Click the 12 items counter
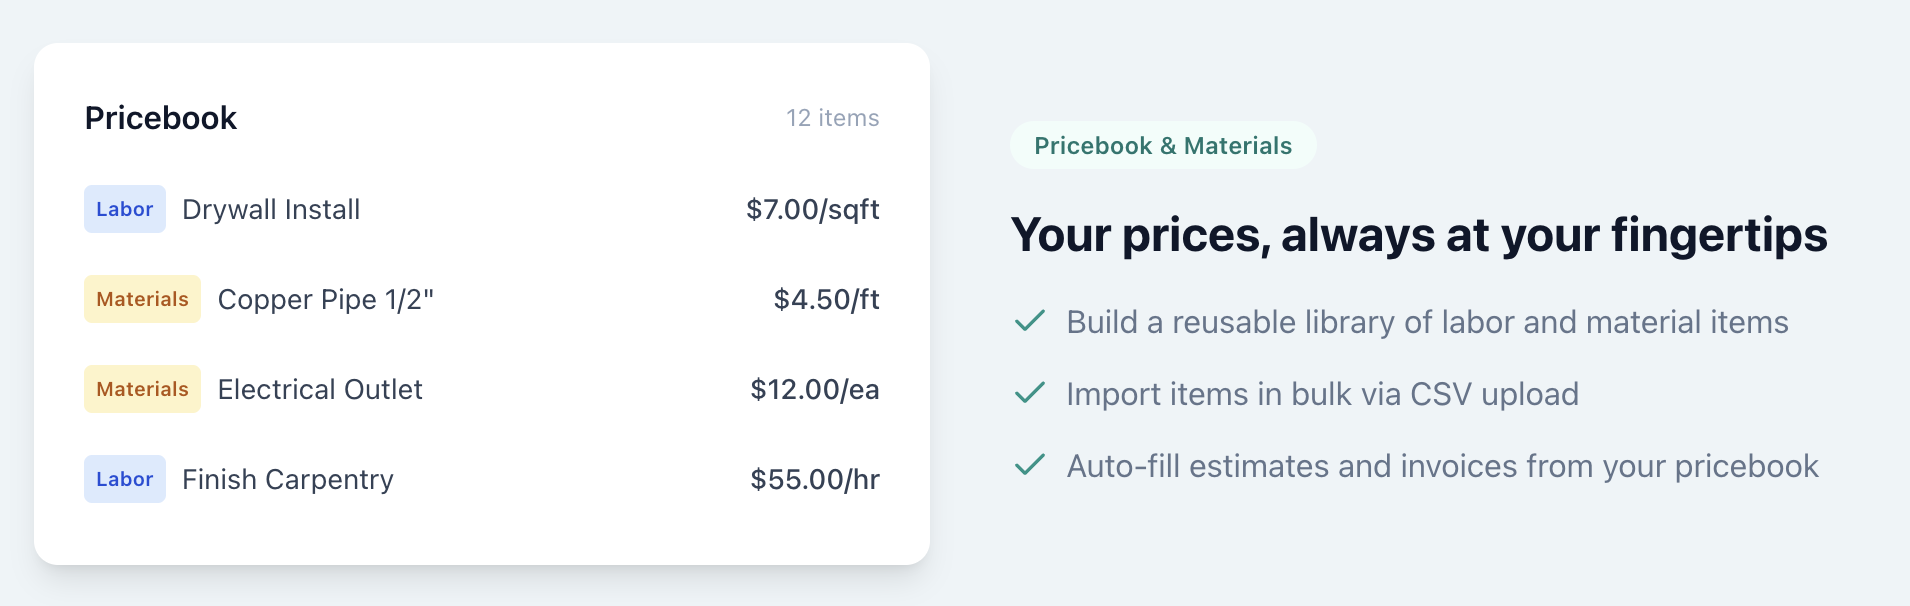This screenshot has height=606, width=1910. 832,117
